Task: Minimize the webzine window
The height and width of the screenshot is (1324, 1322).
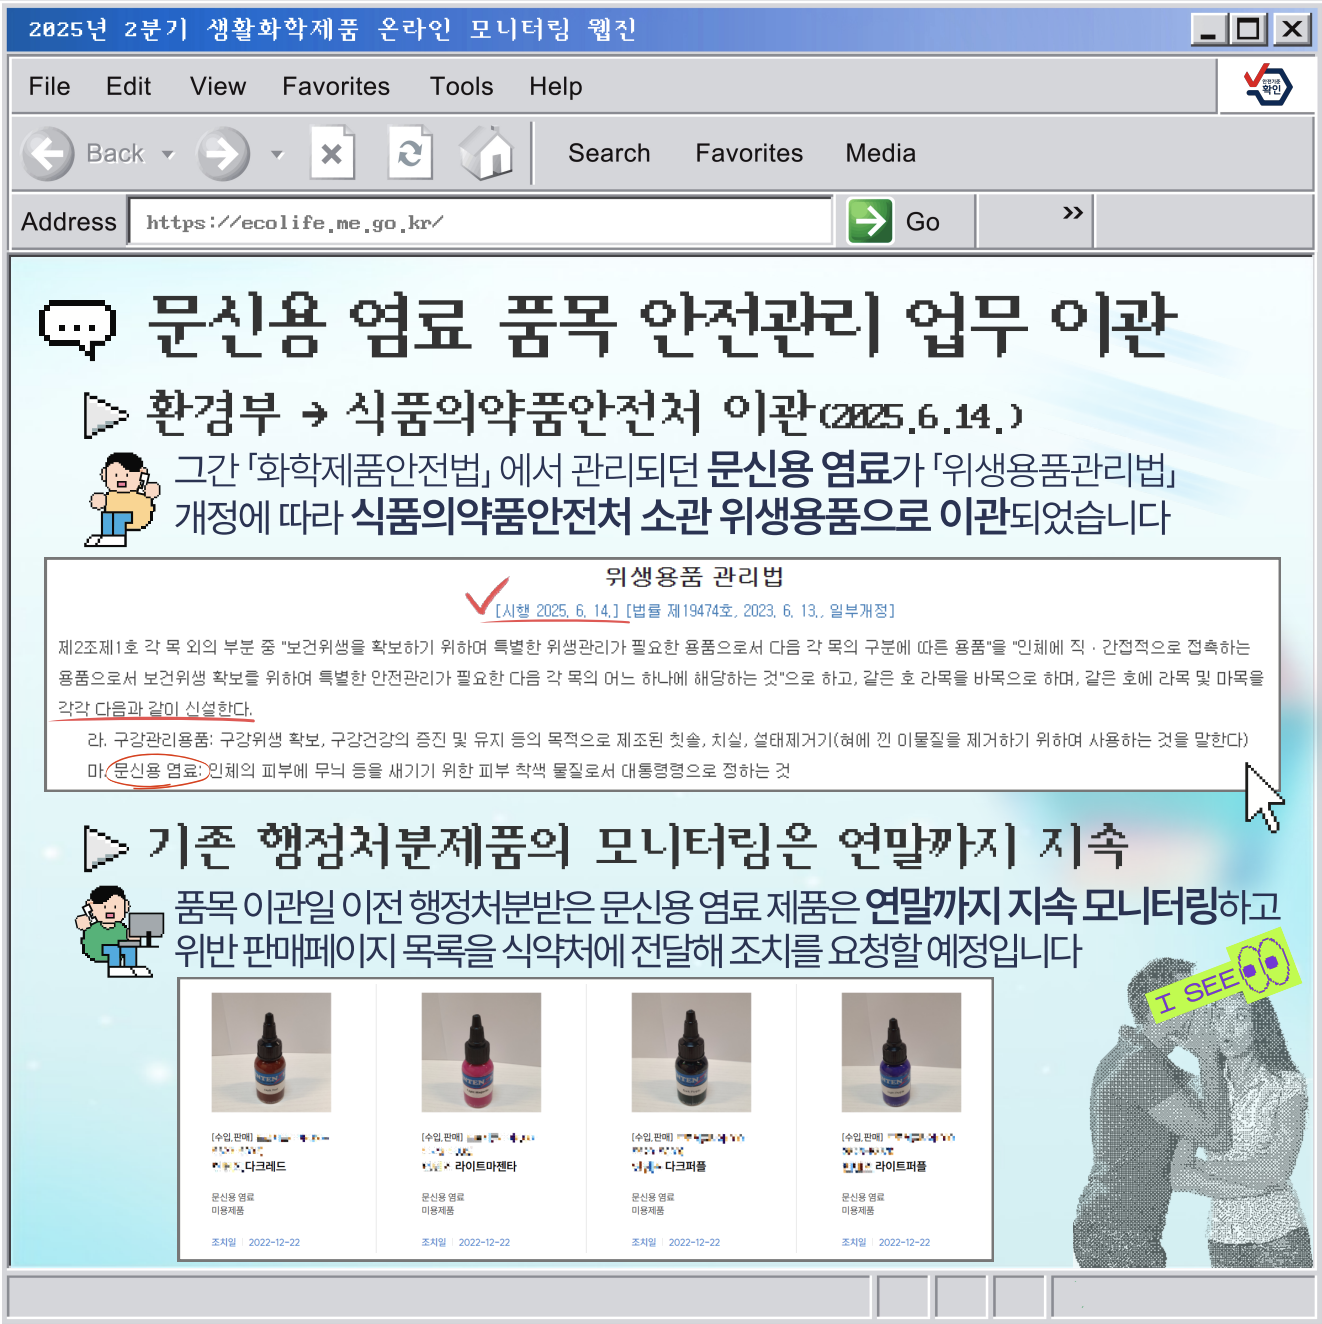Action: [x=1209, y=30]
